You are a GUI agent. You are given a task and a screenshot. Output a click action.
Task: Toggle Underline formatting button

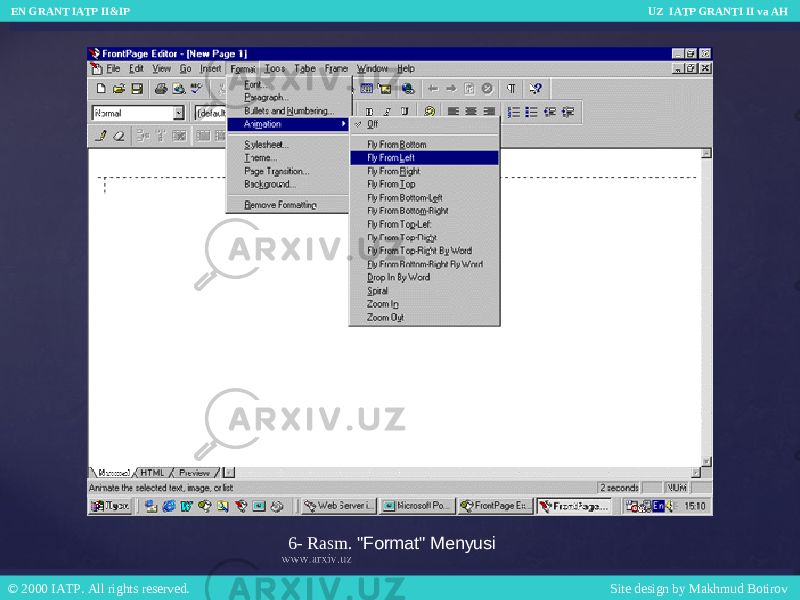click(405, 112)
